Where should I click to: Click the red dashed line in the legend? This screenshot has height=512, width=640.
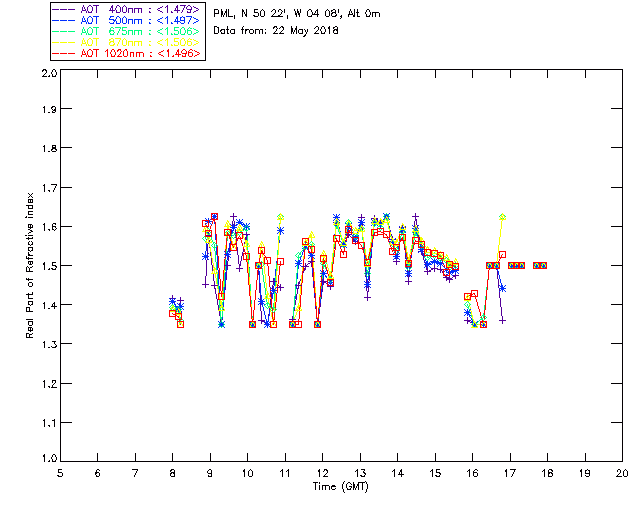(64, 53)
